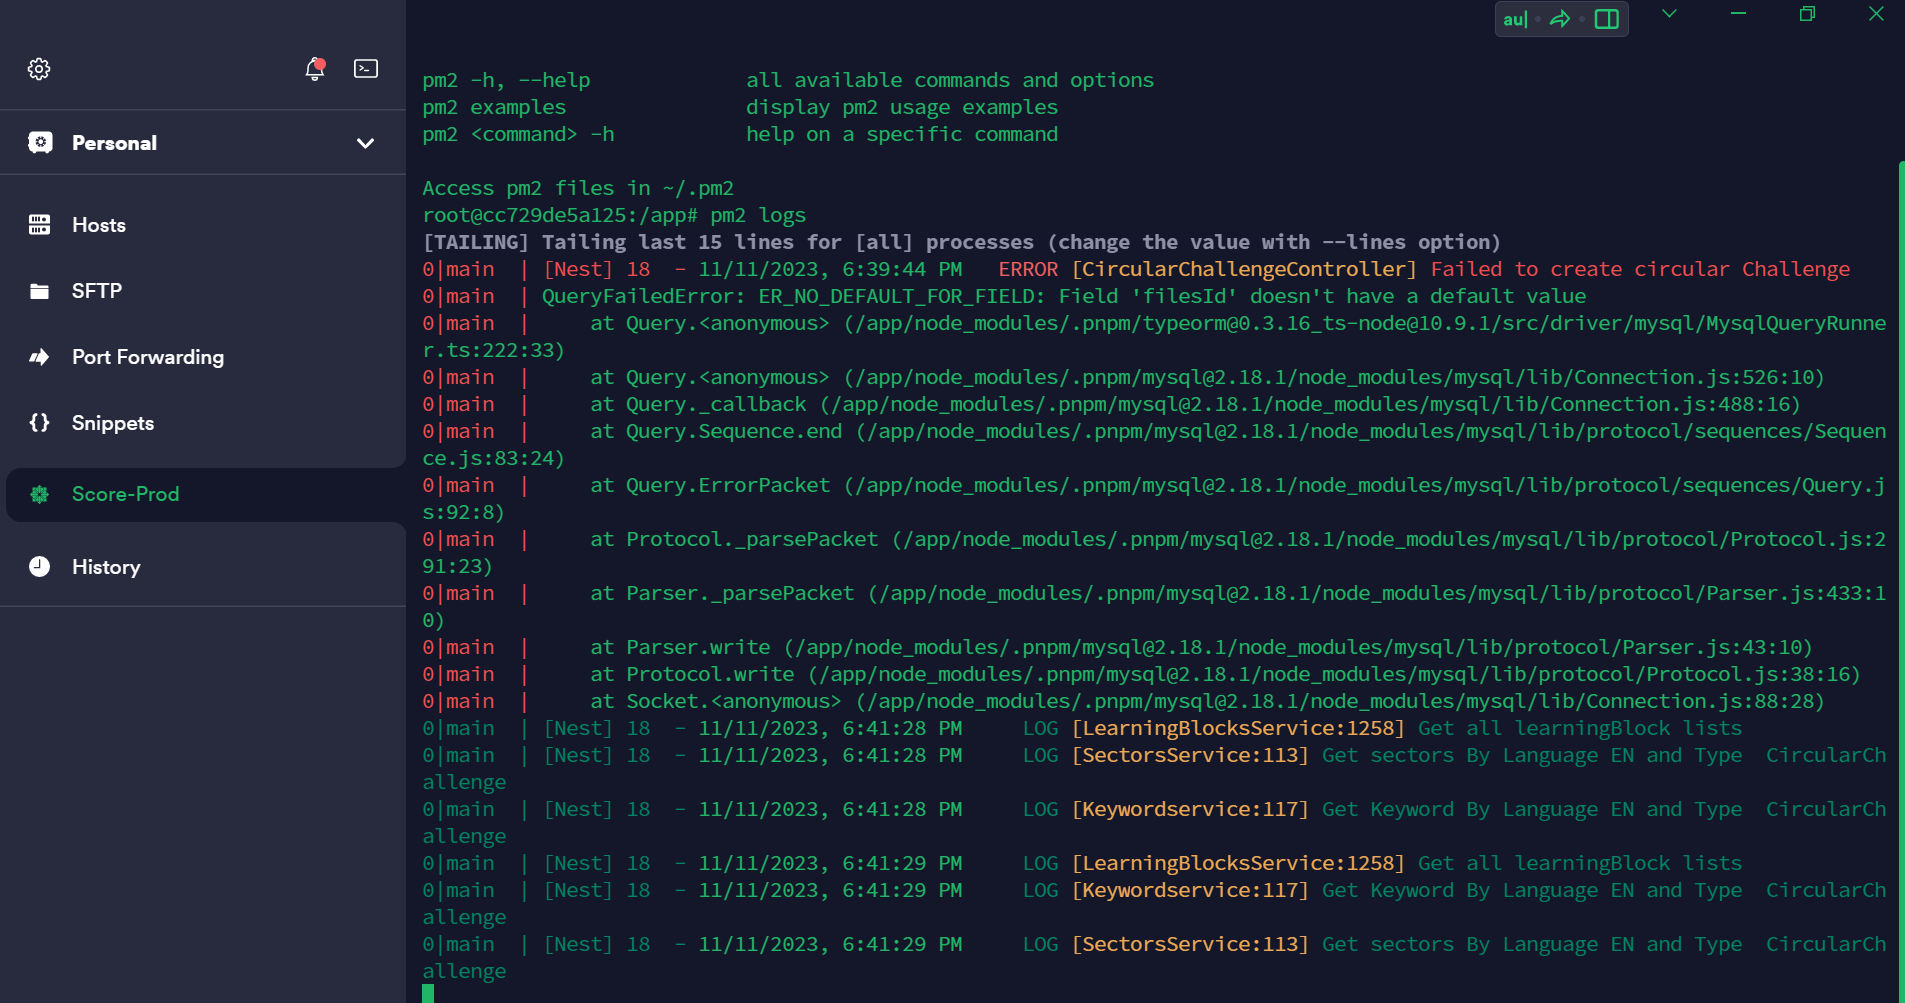Click the Personal vault icon
The width and height of the screenshot is (1905, 1003).
point(40,143)
